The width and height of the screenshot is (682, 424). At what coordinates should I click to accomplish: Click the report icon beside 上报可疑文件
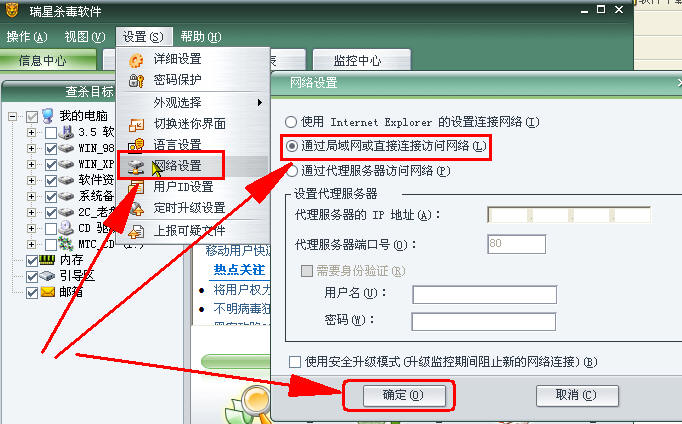coord(136,231)
